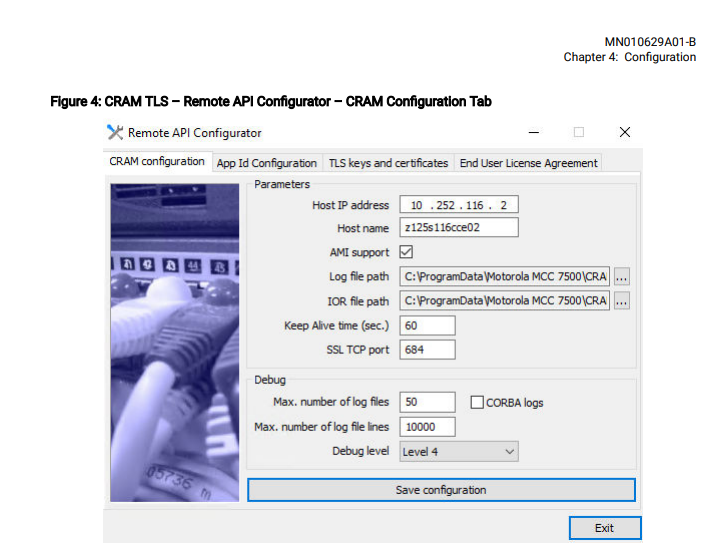The width and height of the screenshot is (722, 550).
Task: Click the IOR file path field
Action: coord(505,301)
